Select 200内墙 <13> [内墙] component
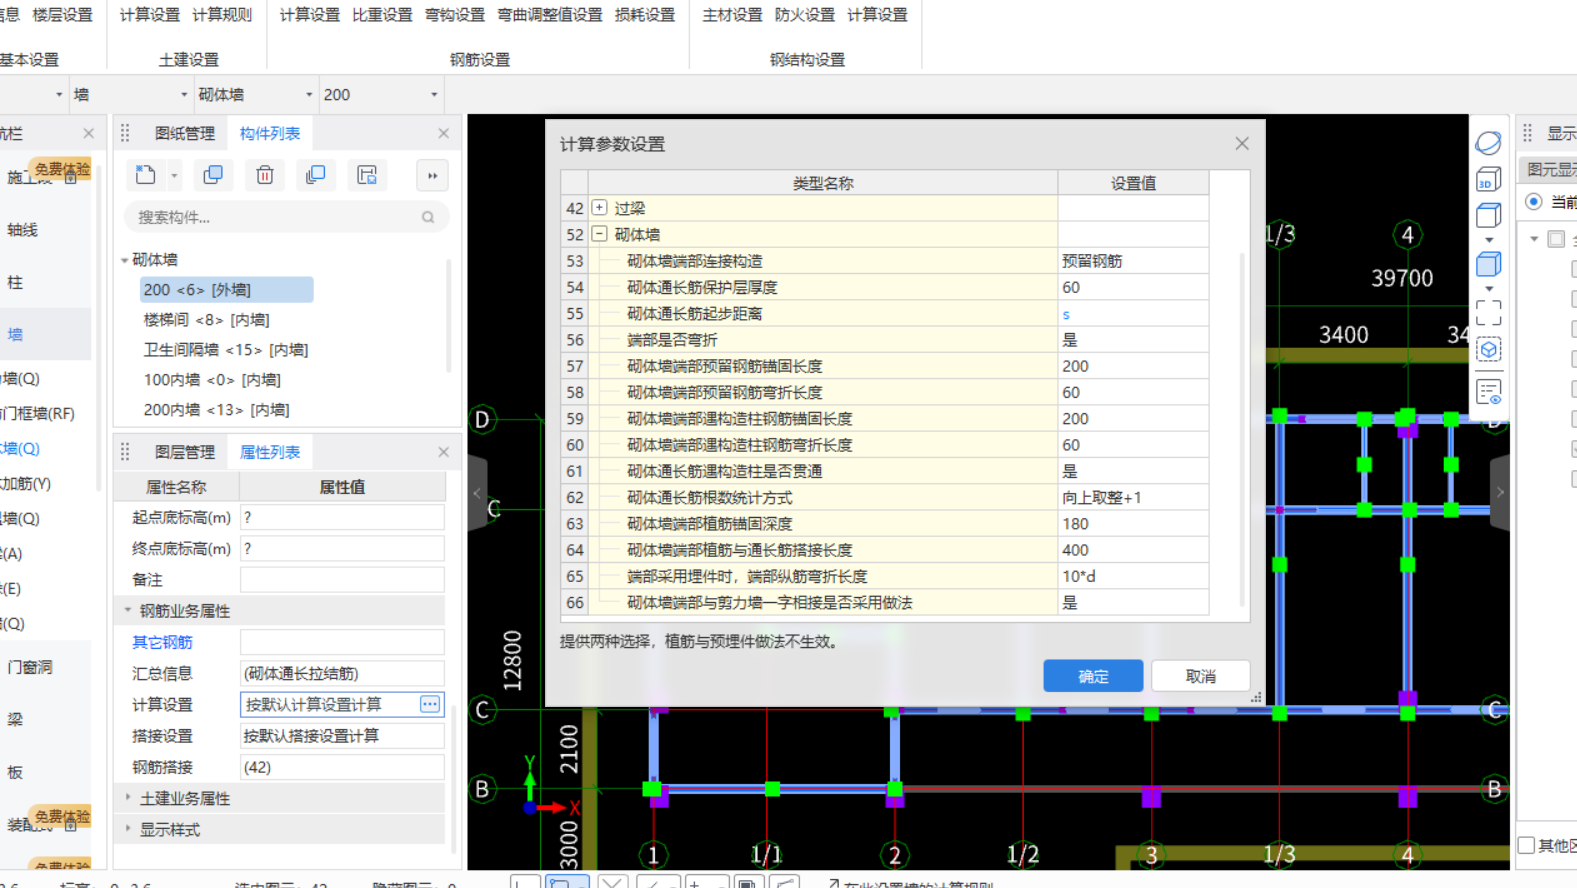 (x=216, y=410)
